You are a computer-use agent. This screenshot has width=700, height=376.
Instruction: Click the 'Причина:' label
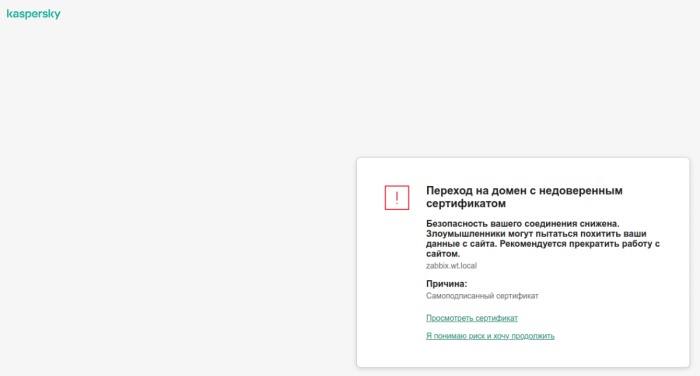tap(446, 284)
